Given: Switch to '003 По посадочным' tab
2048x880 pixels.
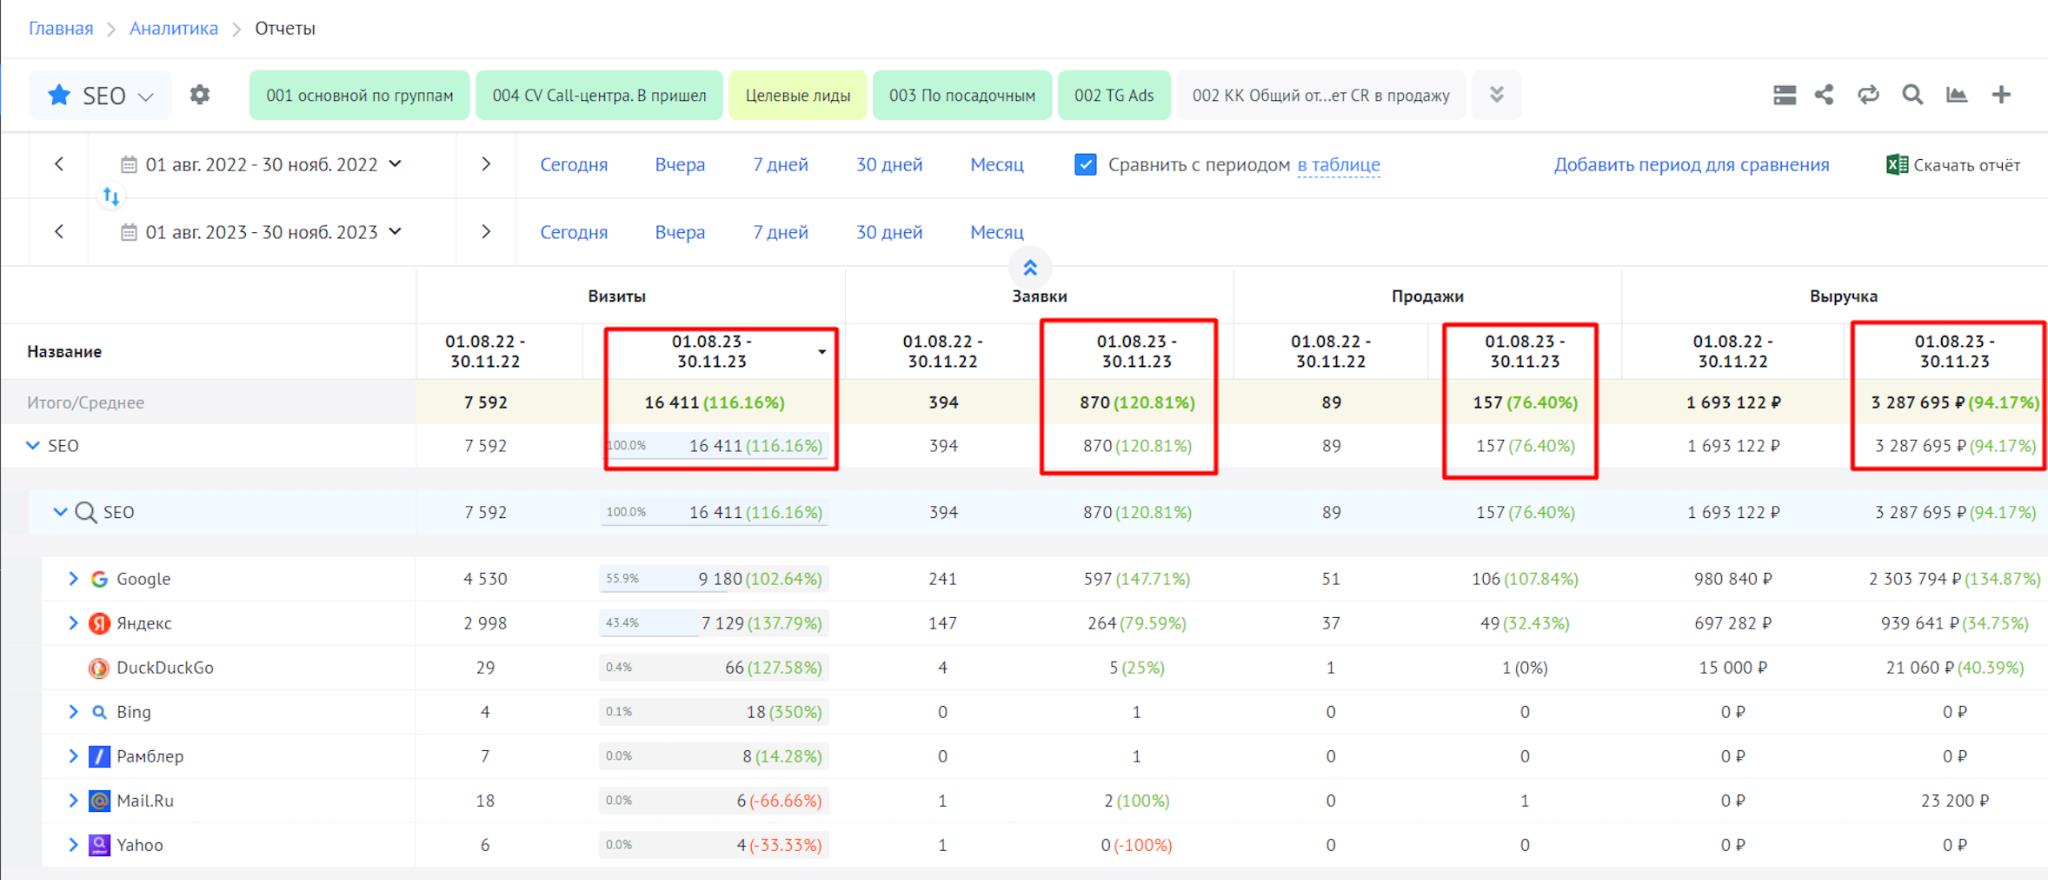Looking at the screenshot, I should point(961,96).
